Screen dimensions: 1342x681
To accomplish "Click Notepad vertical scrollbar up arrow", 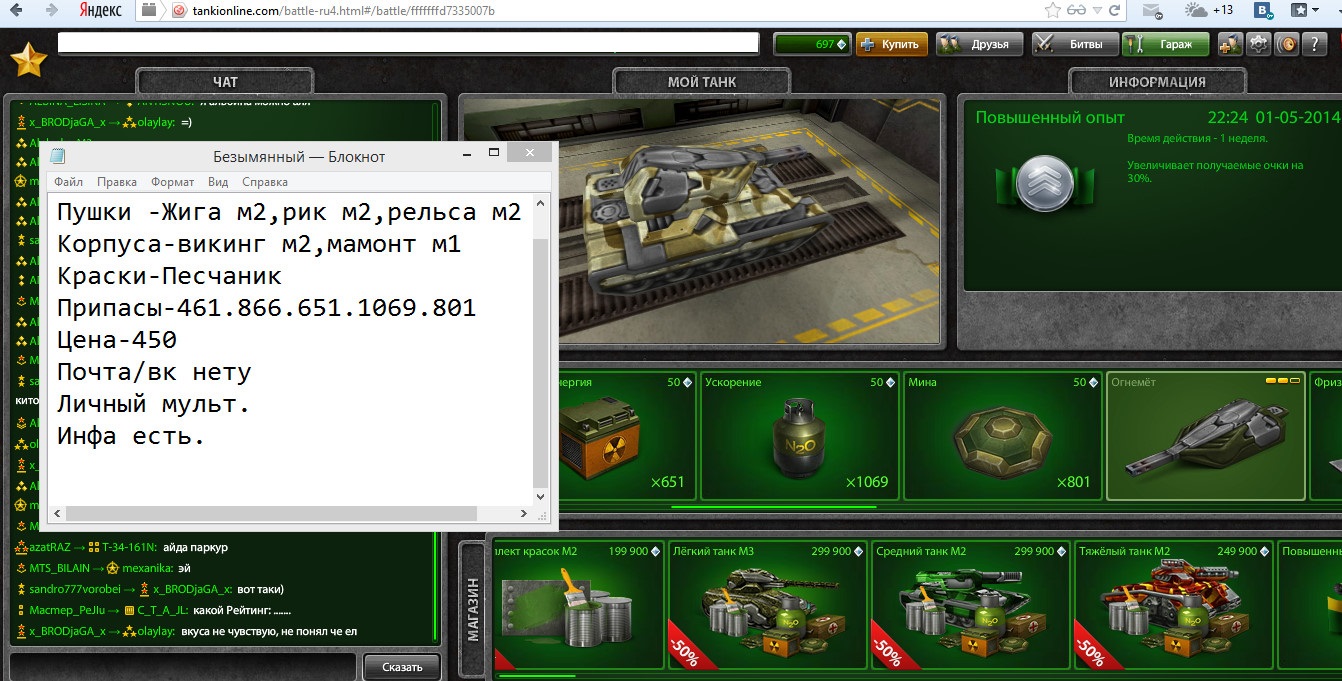I will (x=541, y=202).
